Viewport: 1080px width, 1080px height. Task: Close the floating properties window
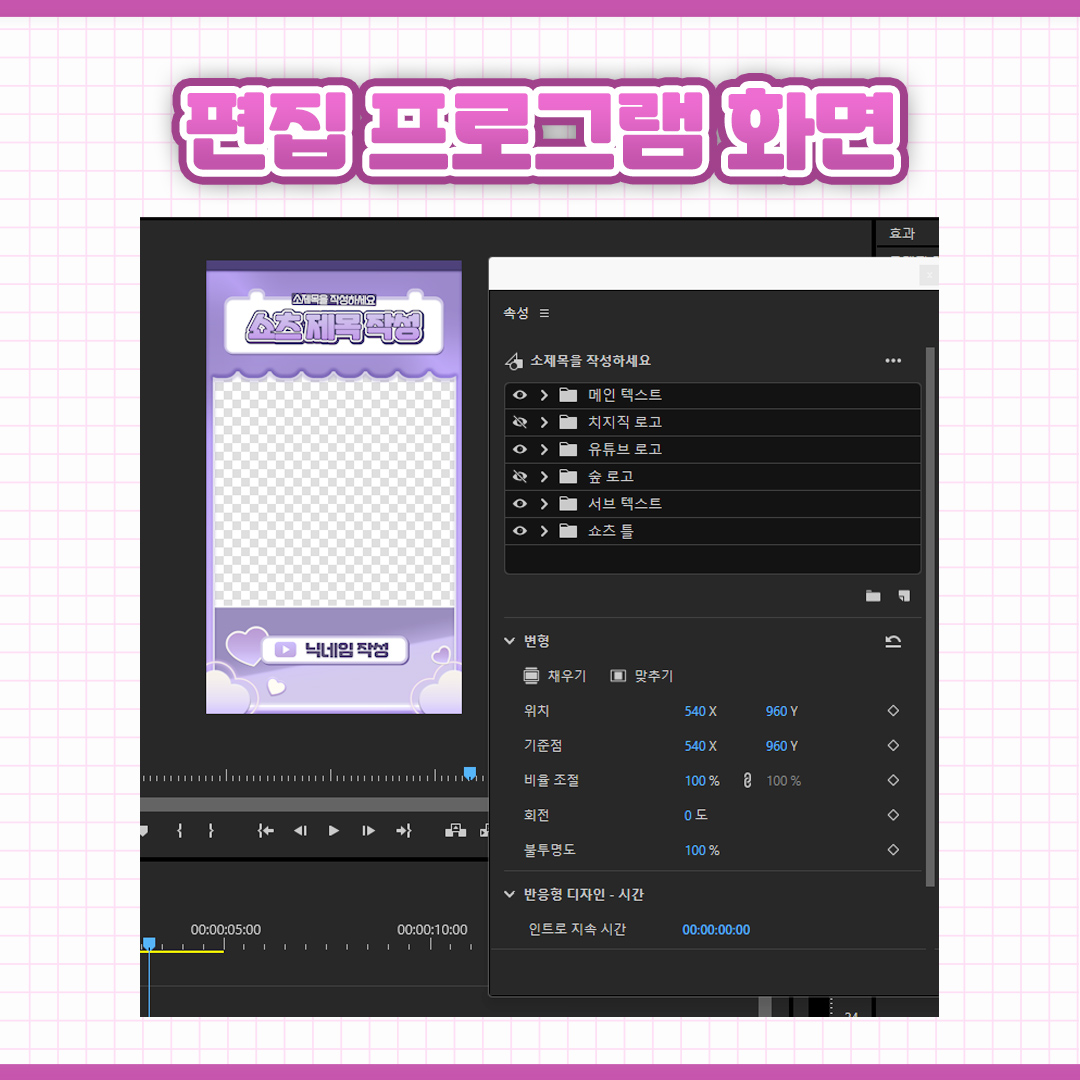coord(928,275)
